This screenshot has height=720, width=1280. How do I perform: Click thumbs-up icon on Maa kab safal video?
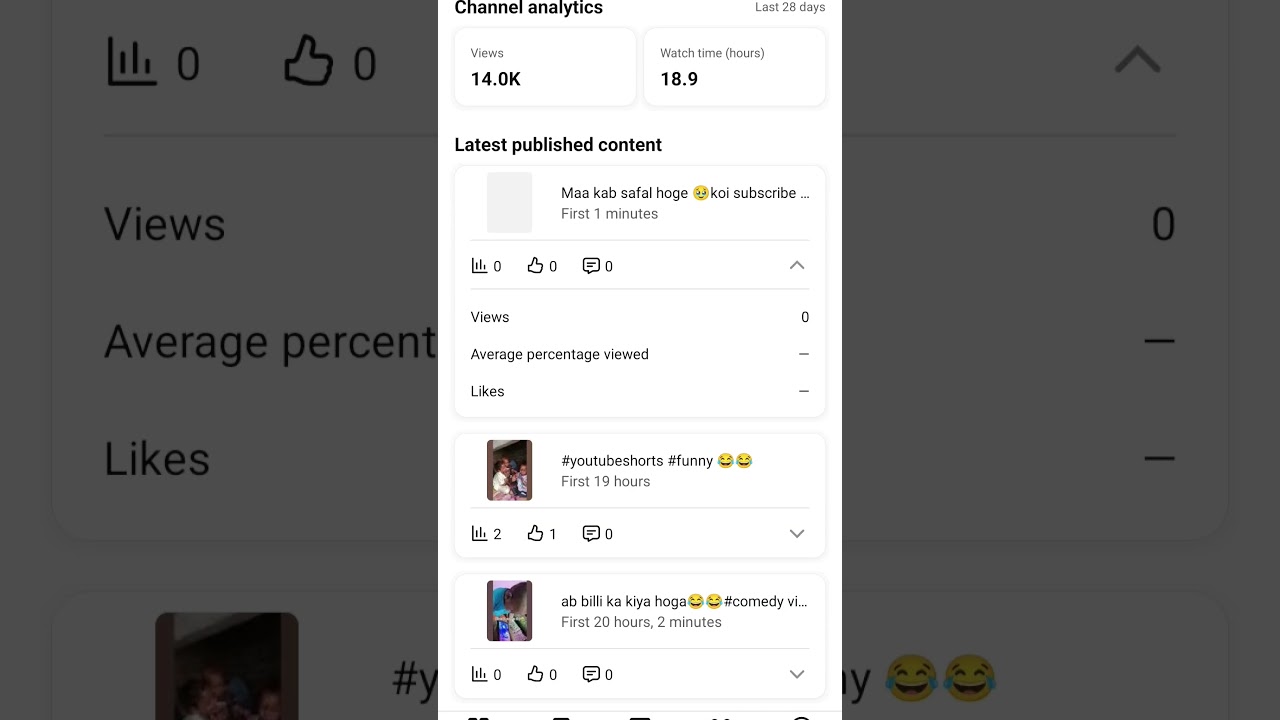pos(535,266)
